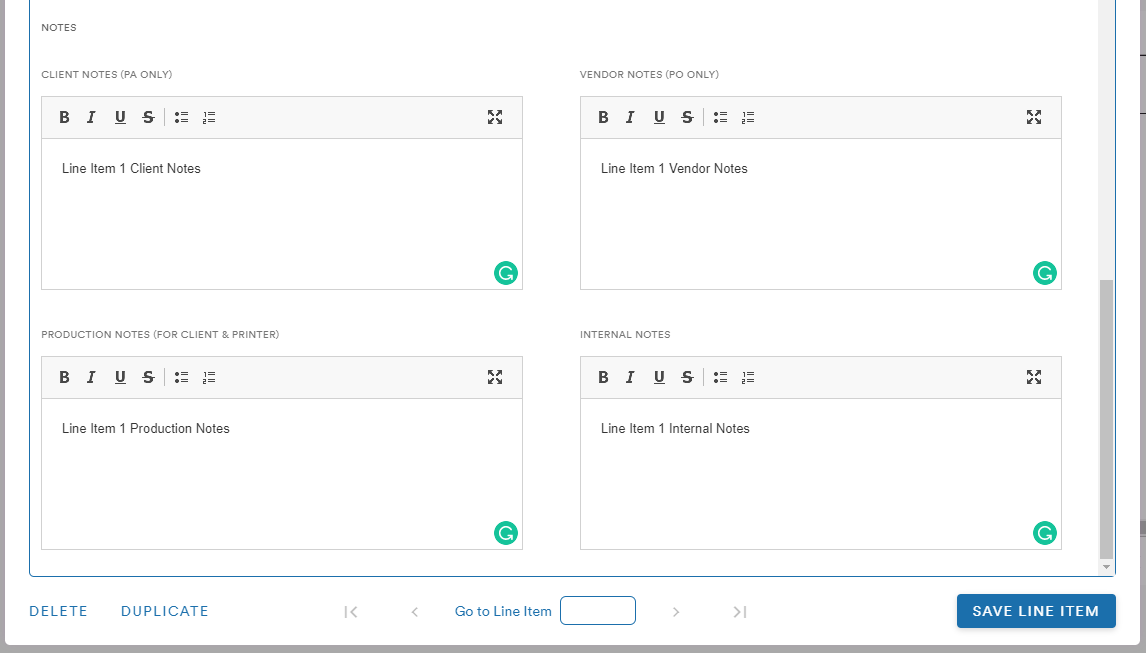Go to previous line item
This screenshot has height=653, width=1146.
click(x=414, y=612)
